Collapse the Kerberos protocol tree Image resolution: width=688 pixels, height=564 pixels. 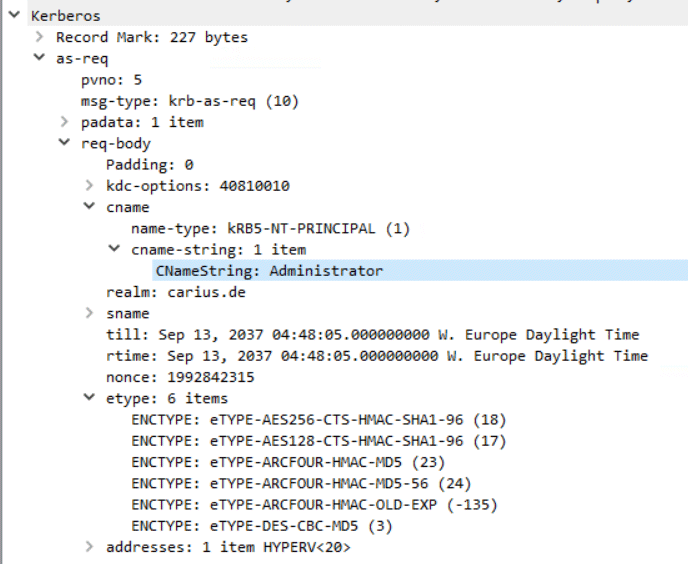14,15
